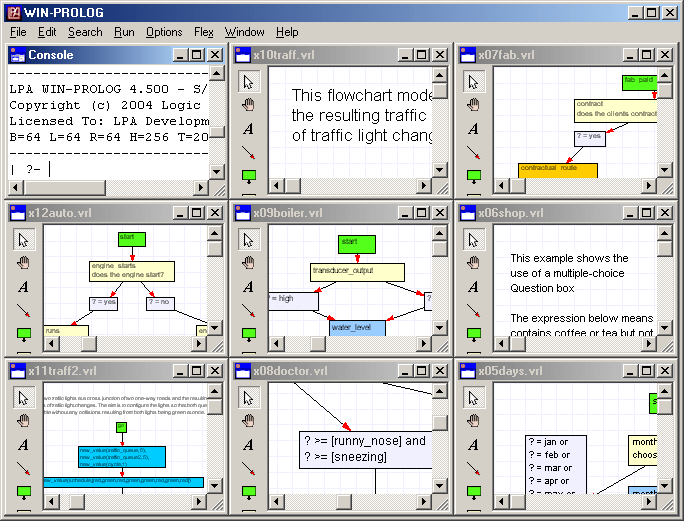Select the green start node tool in x07fab.vrl
Image resolution: width=684 pixels, height=521 pixels.
click(474, 176)
